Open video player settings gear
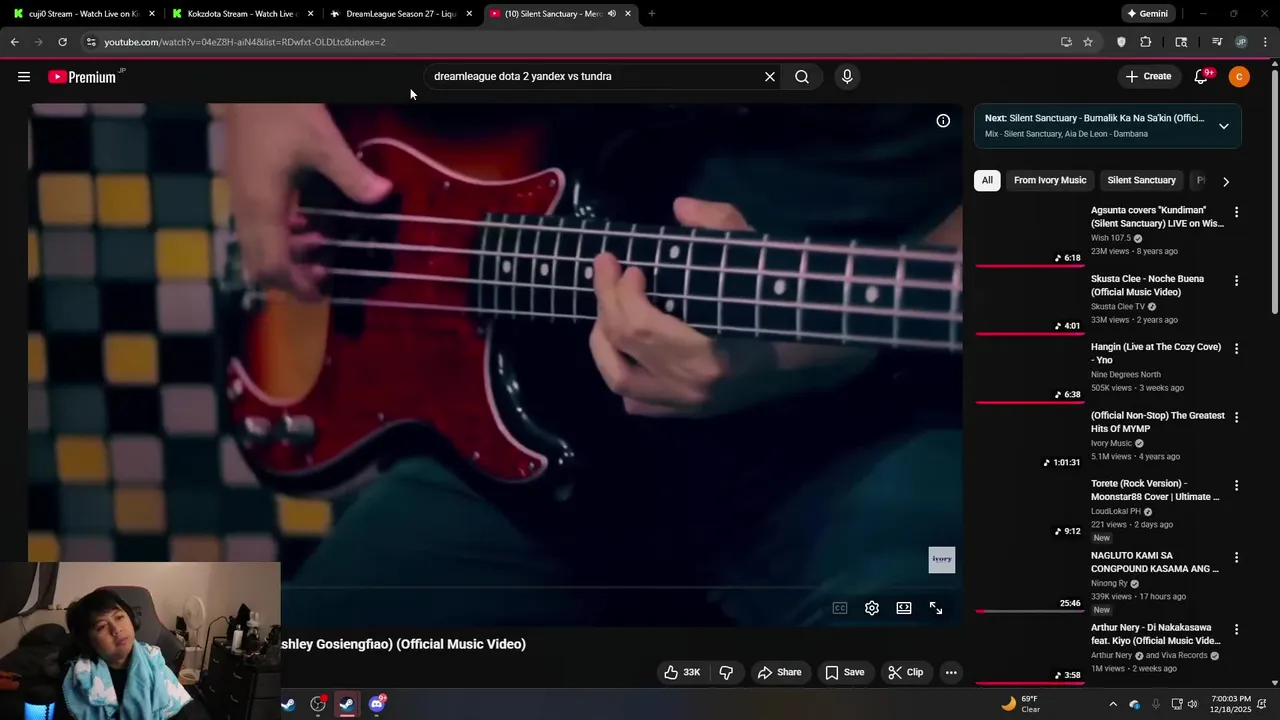 coord(872,608)
